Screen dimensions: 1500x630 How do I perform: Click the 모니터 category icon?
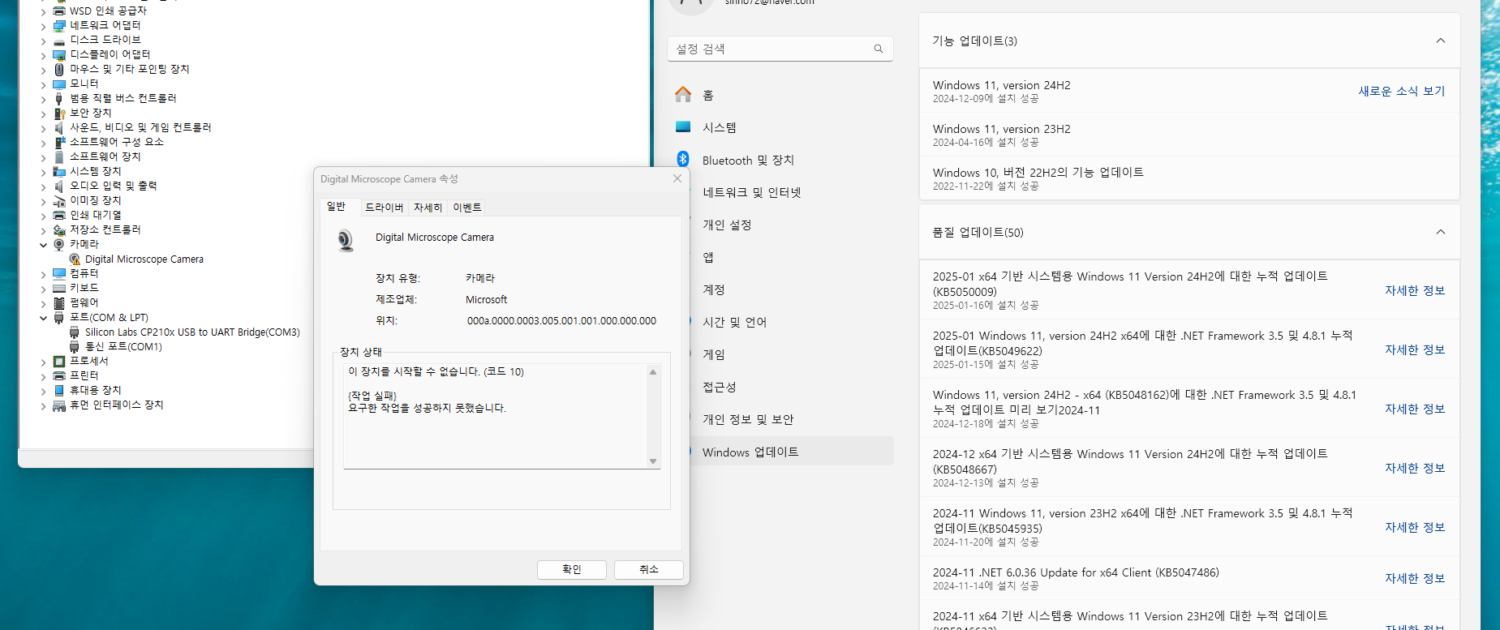pos(59,83)
